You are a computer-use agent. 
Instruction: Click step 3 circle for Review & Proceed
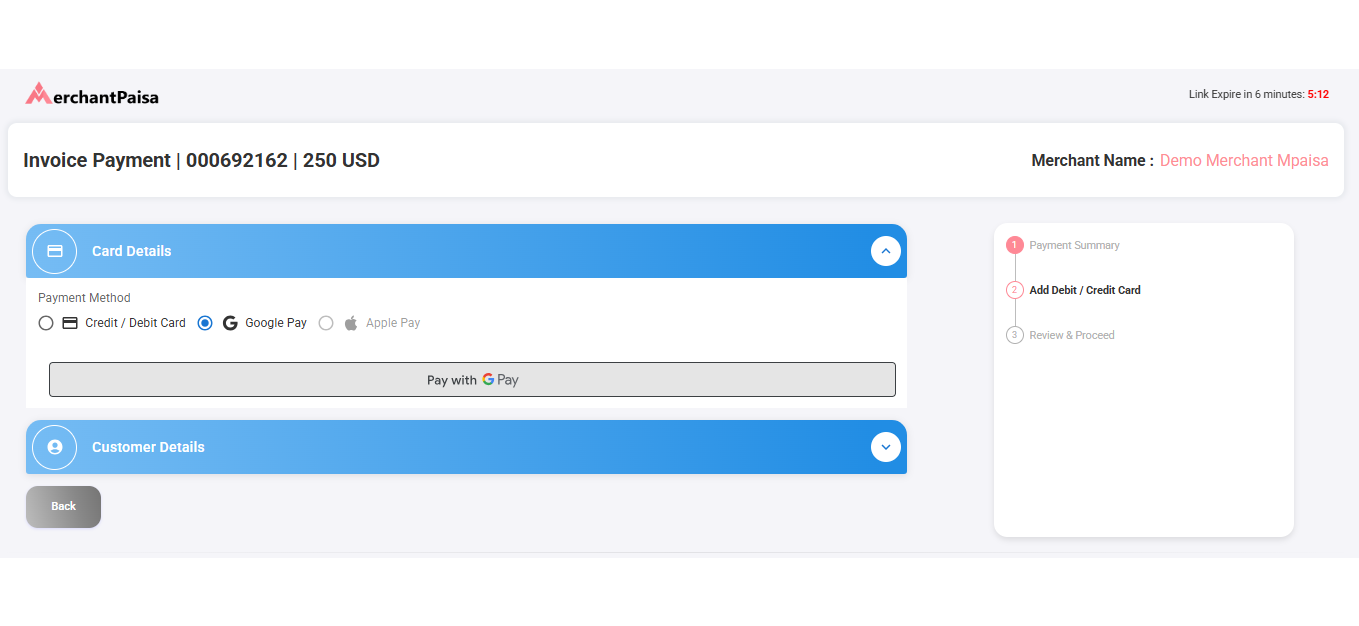click(1015, 335)
